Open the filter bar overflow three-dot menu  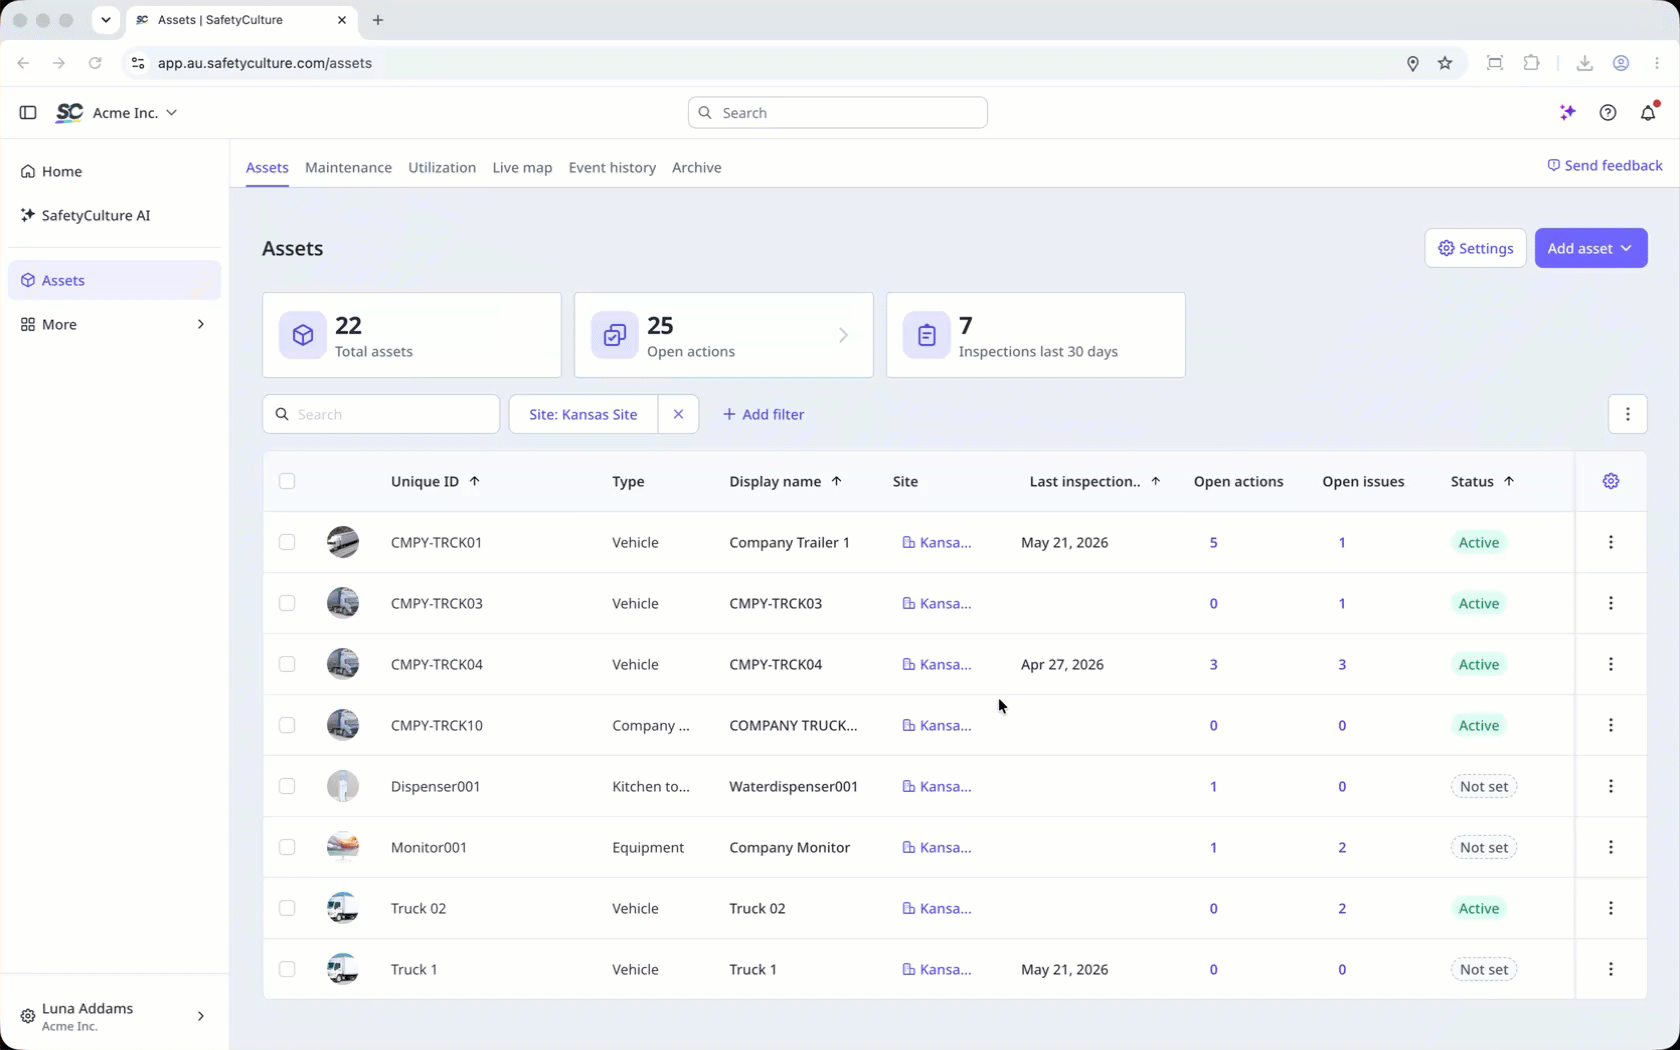pos(1627,414)
